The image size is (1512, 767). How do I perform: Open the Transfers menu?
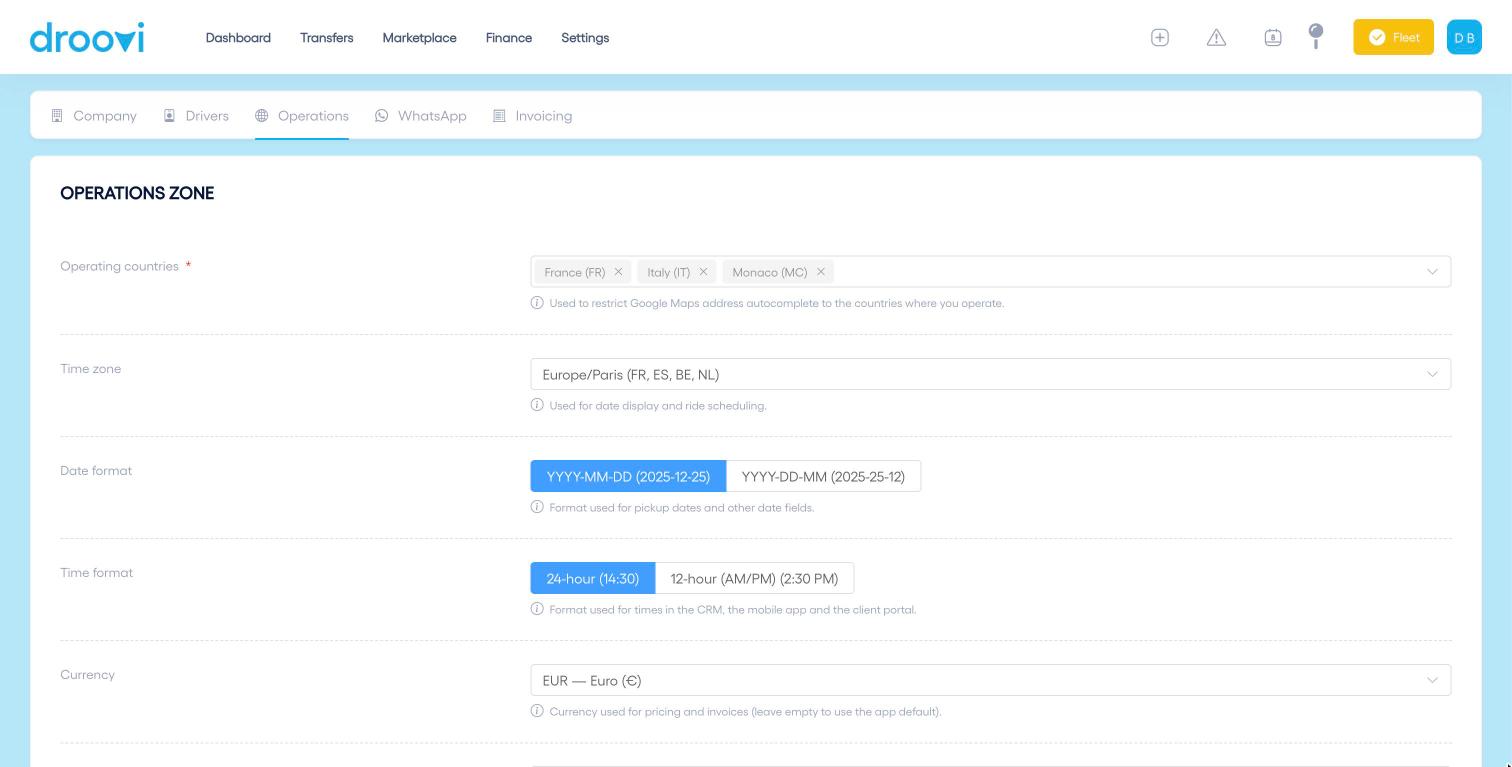[327, 38]
